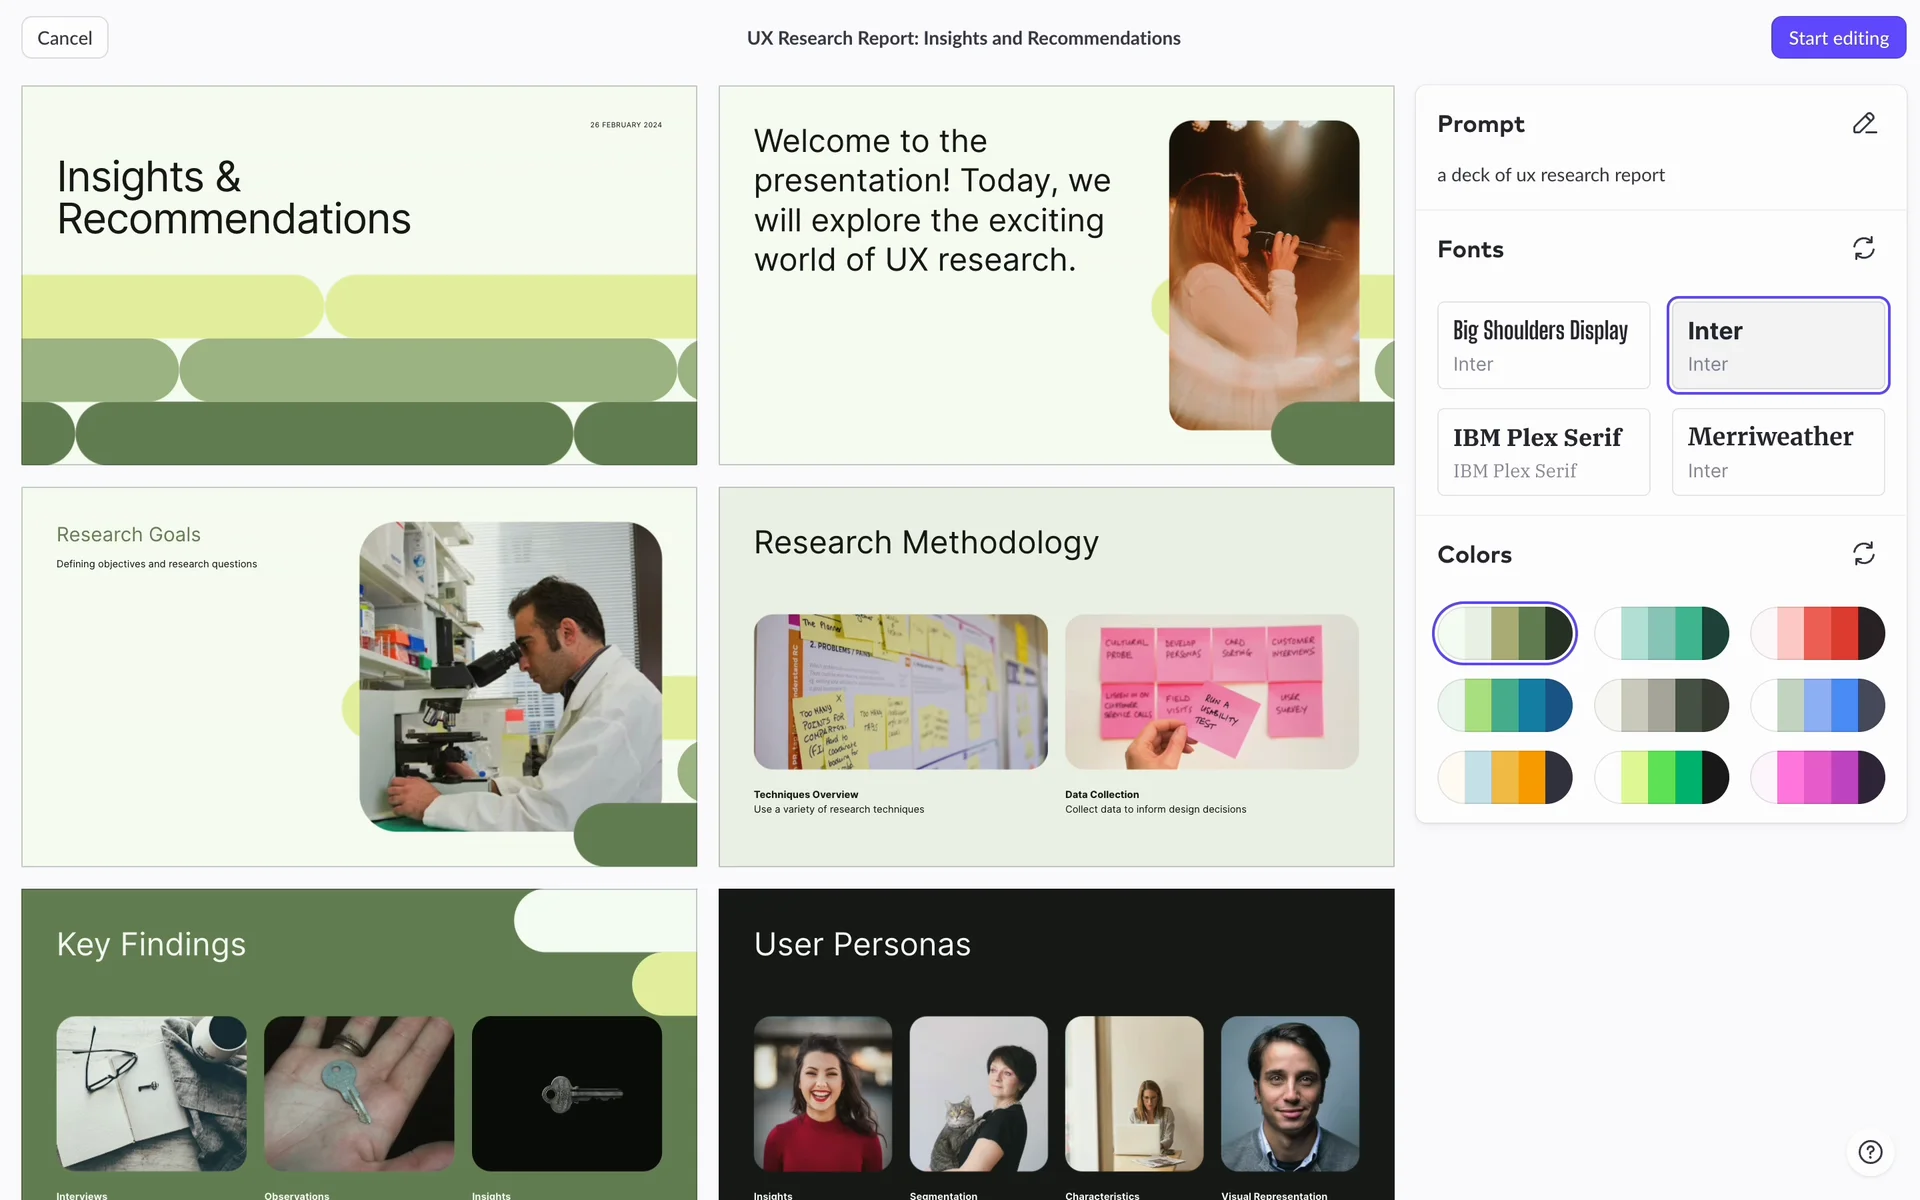Open the Research Methodology slide preview
This screenshot has height=1200, width=1920.
click(1056, 677)
